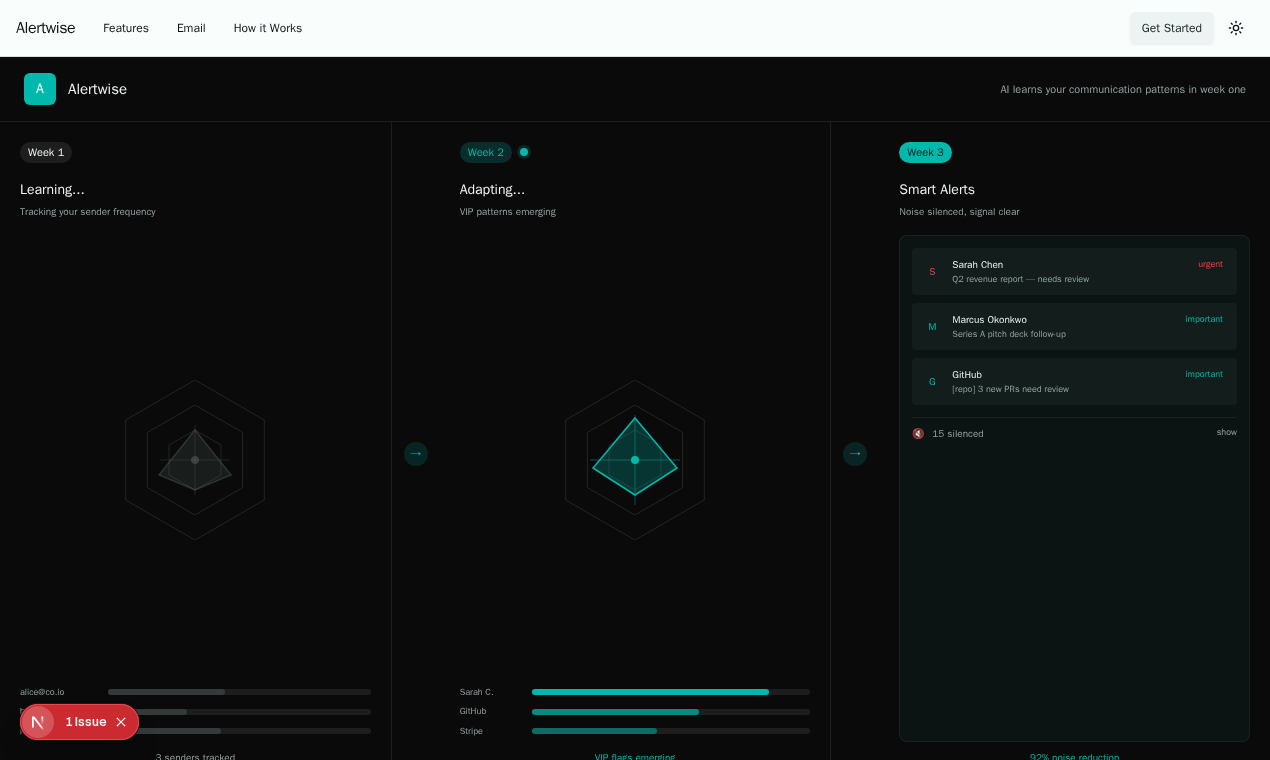Image resolution: width=1270 pixels, height=760 pixels.
Task: Click the 'Sarah C.' label
Action: coord(477,692)
